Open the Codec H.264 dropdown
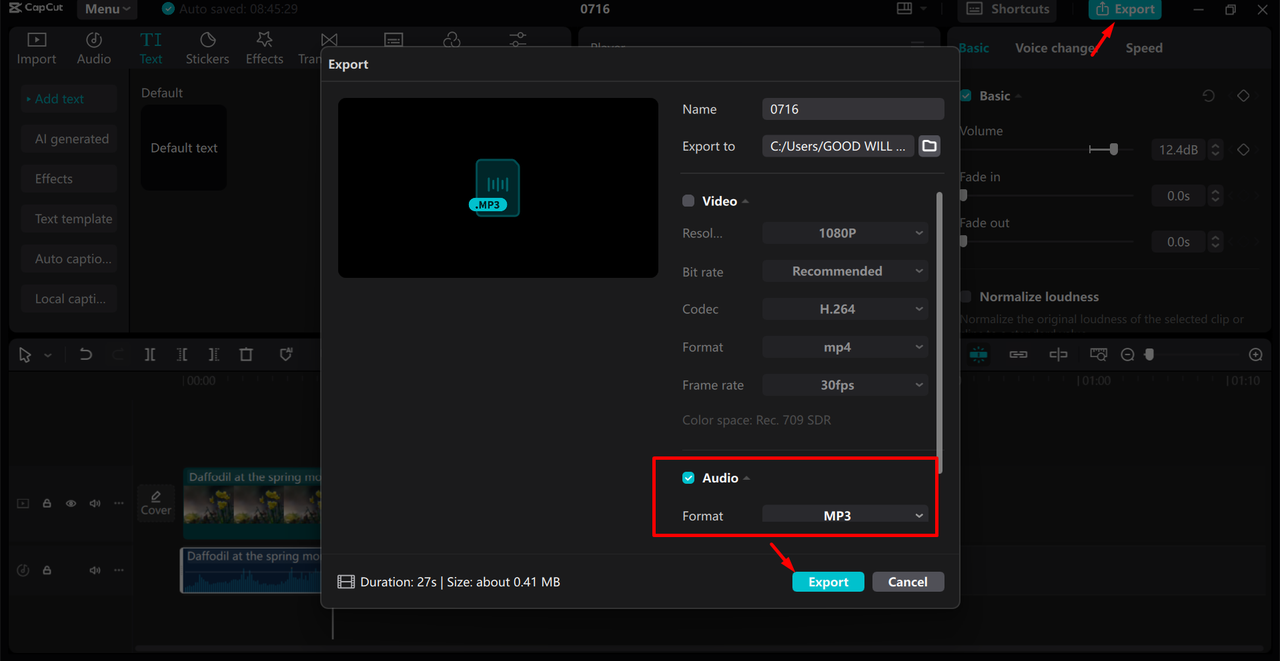The image size is (1280, 661). point(845,309)
